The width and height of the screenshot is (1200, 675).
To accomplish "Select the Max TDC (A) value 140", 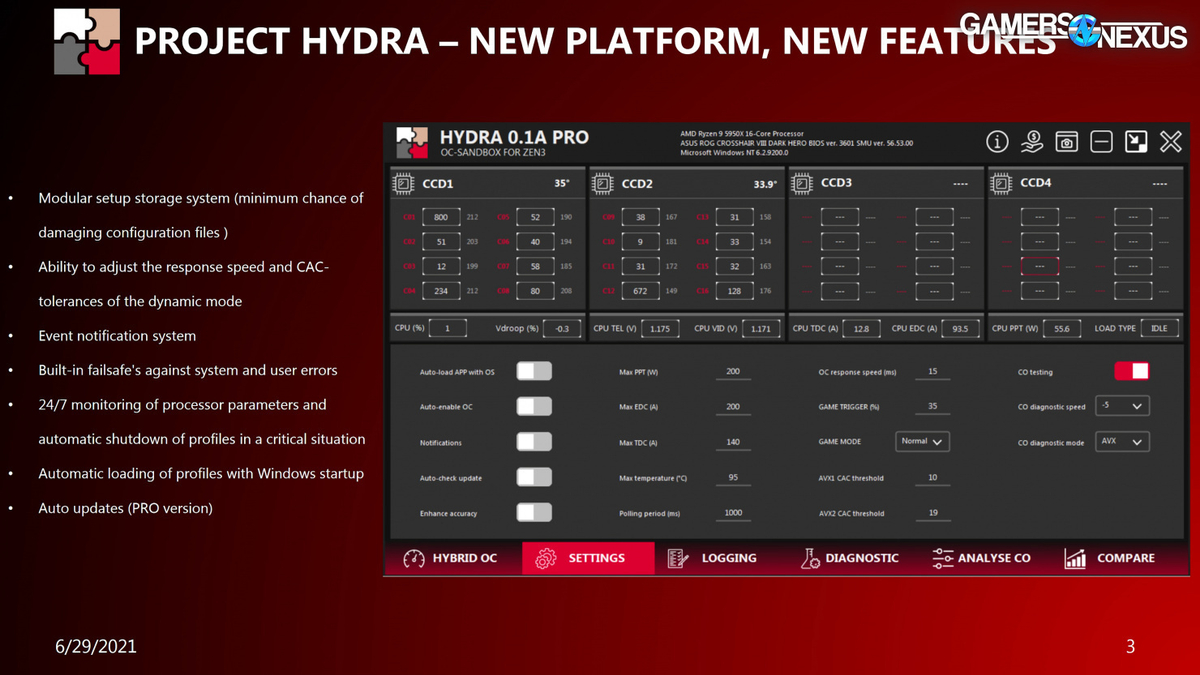I will pos(733,442).
